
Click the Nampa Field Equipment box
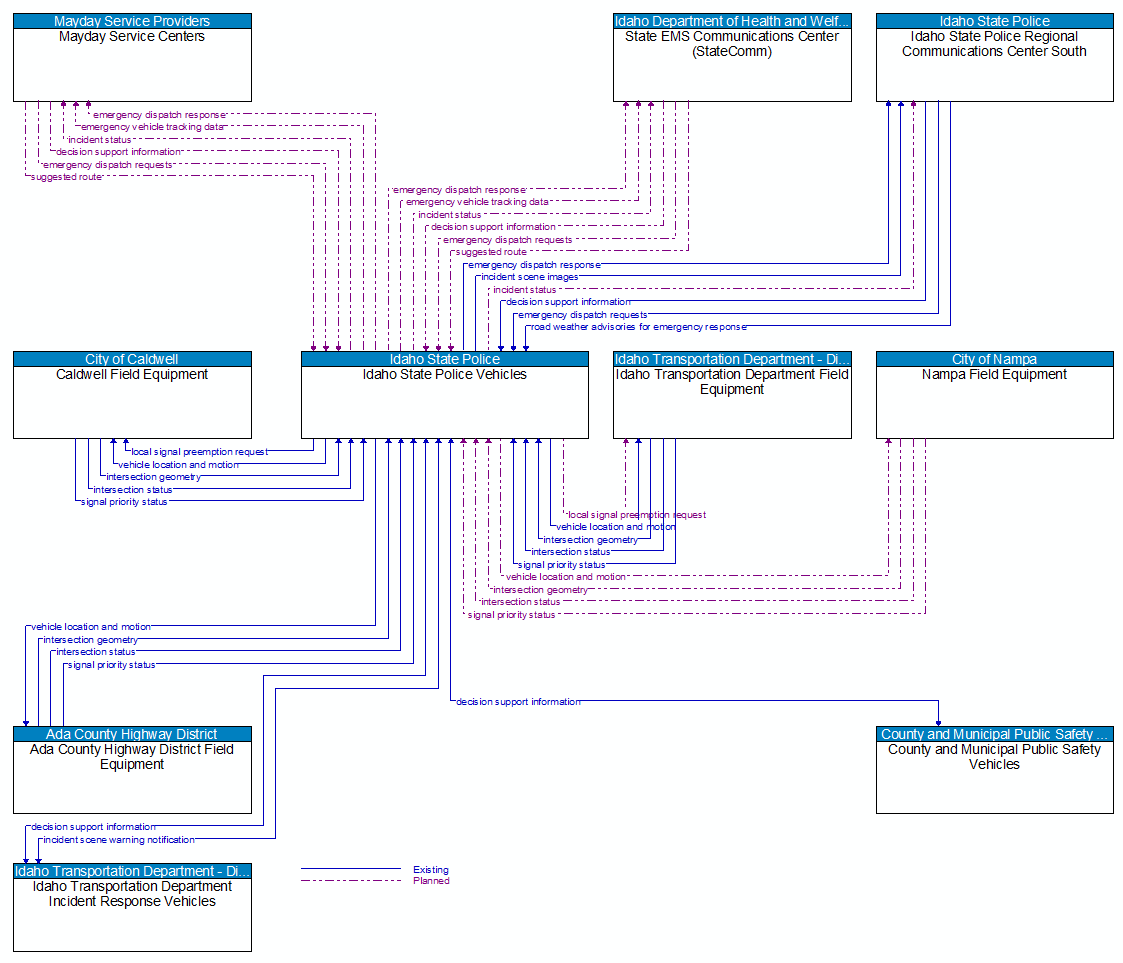(x=994, y=395)
